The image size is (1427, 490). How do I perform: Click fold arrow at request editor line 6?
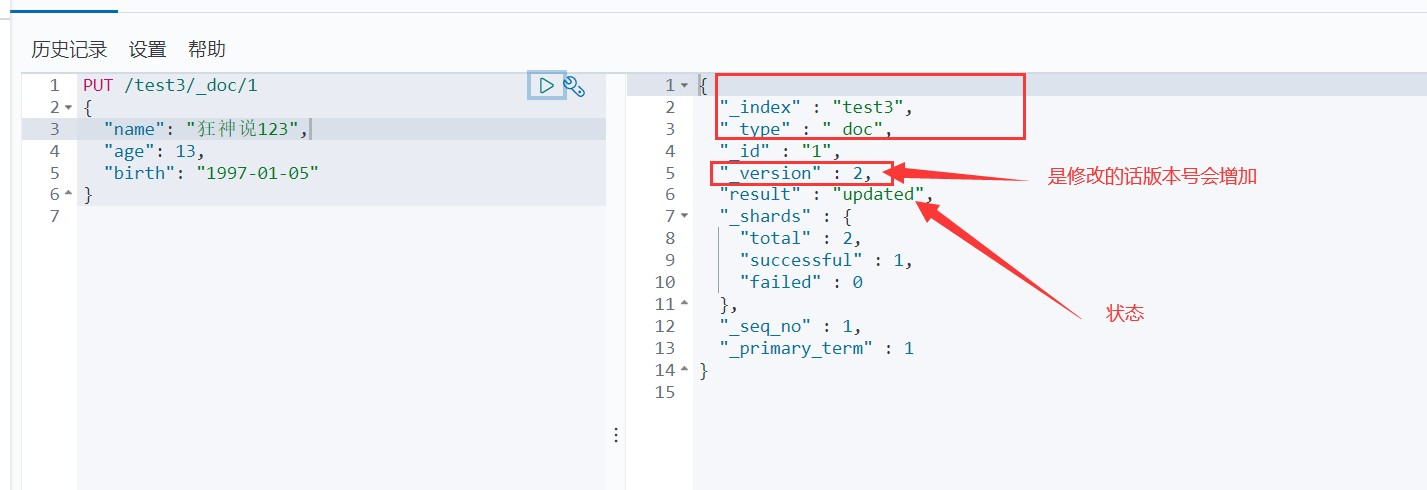[68, 194]
